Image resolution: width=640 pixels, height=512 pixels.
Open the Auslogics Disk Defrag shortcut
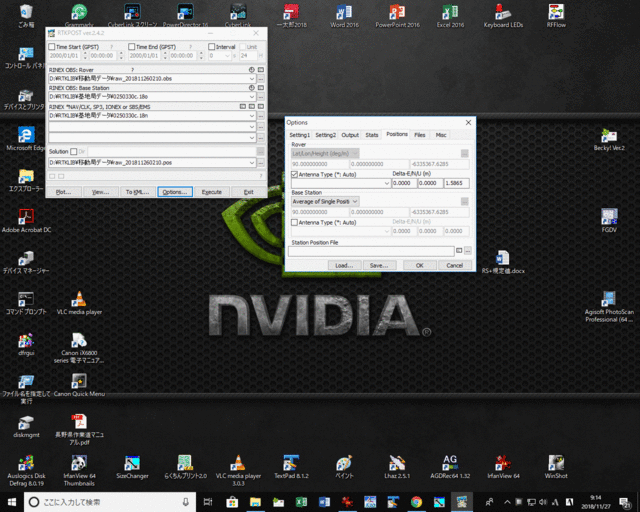26,470
